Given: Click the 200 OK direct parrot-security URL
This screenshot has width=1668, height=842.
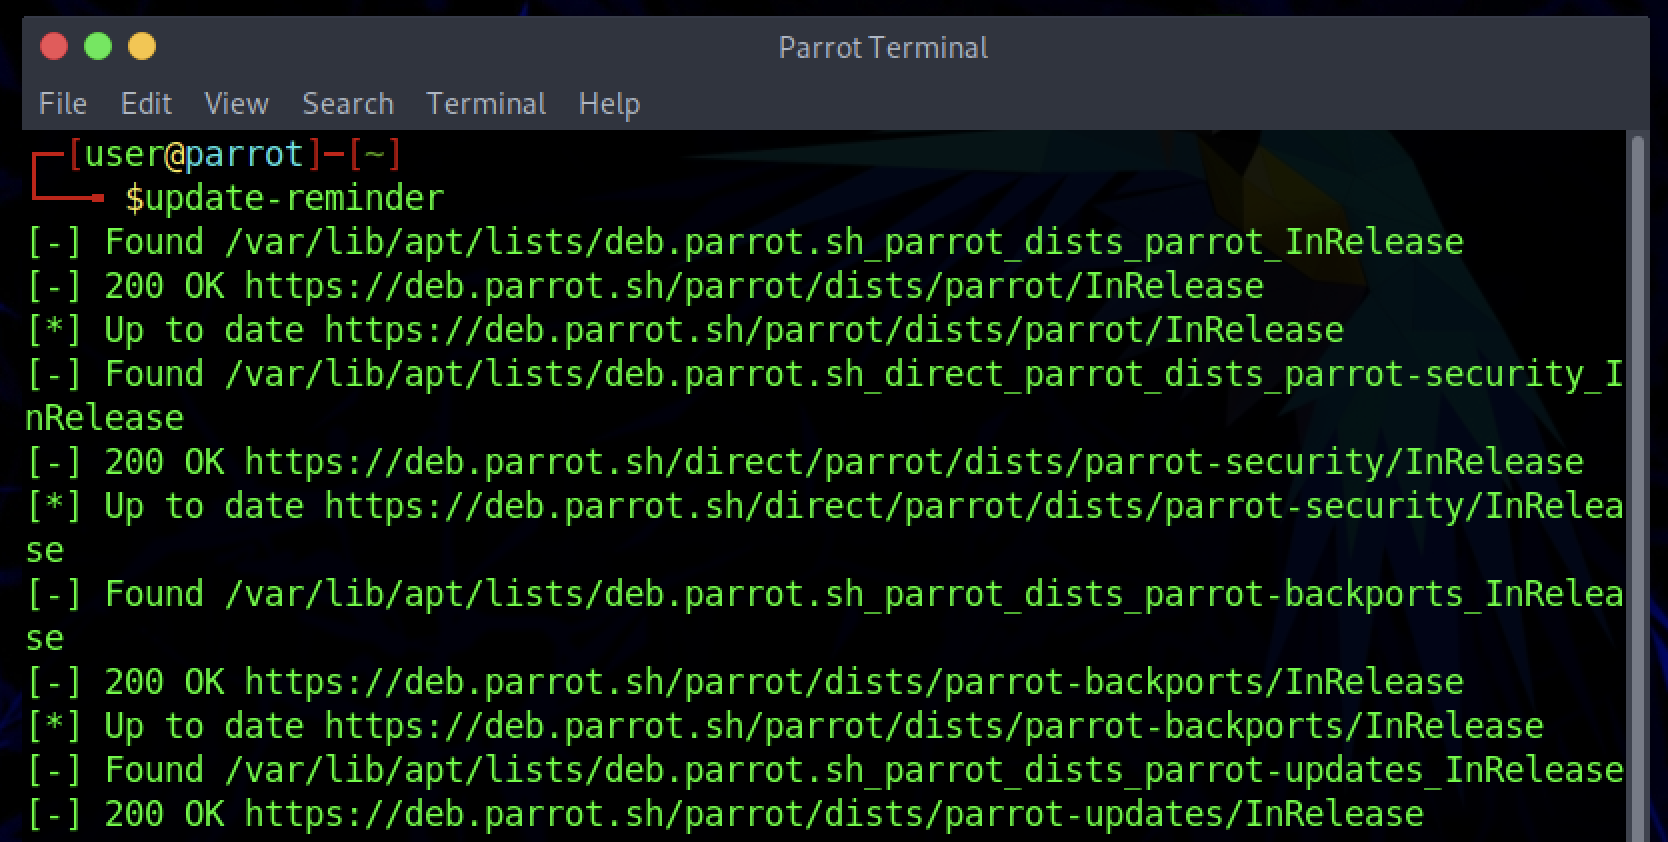Looking at the screenshot, I should (914, 462).
